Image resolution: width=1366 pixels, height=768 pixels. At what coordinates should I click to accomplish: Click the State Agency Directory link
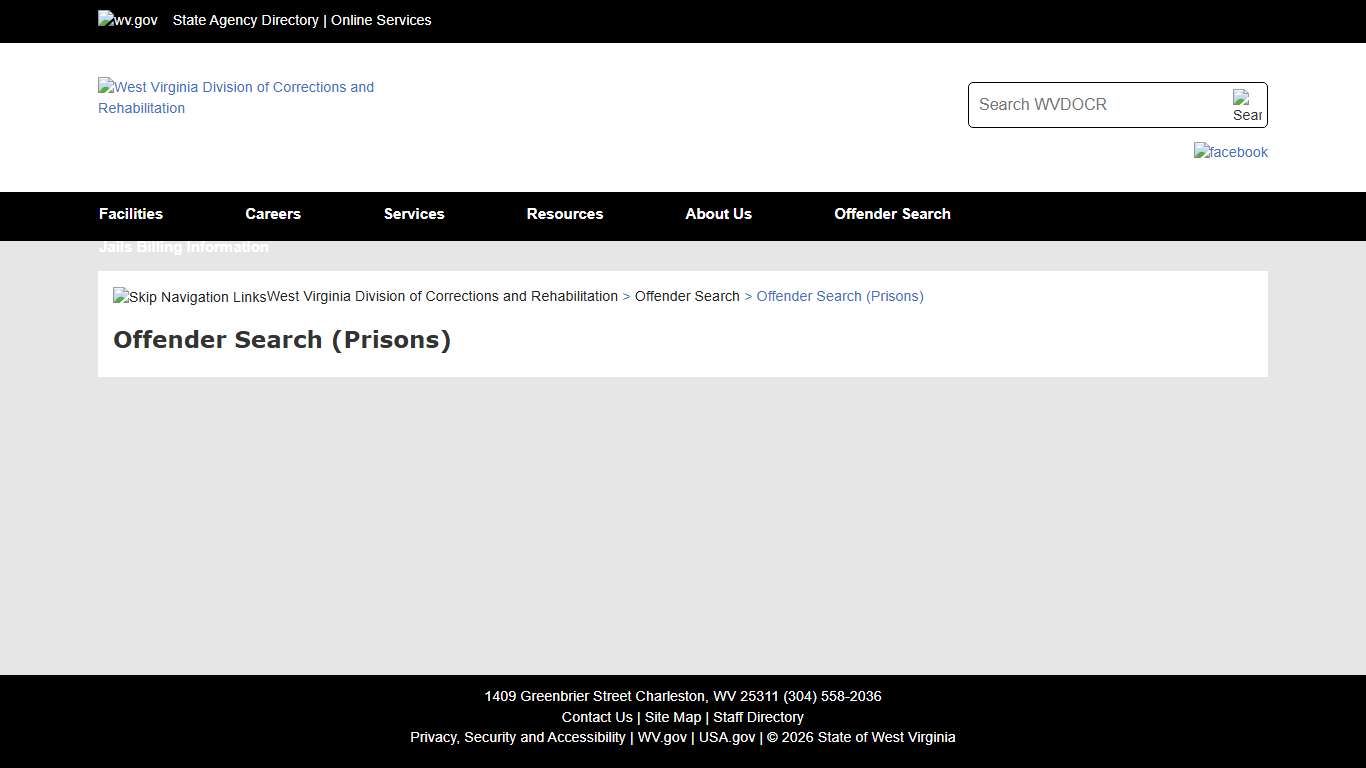point(245,20)
